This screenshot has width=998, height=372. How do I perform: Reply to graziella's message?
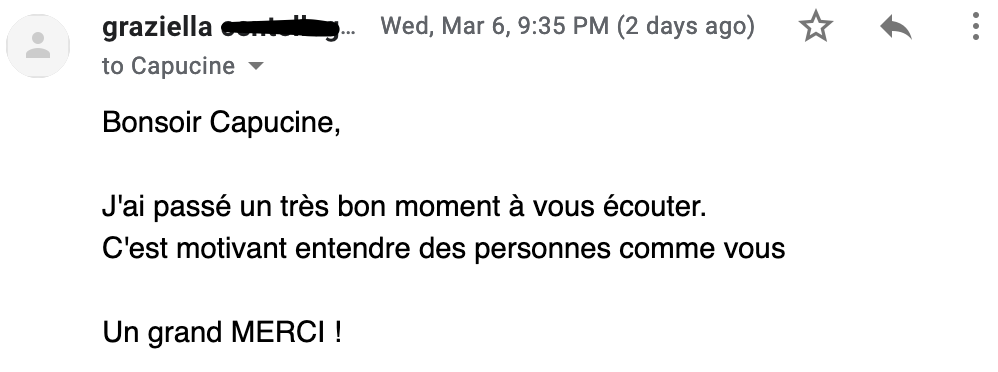[x=896, y=27]
